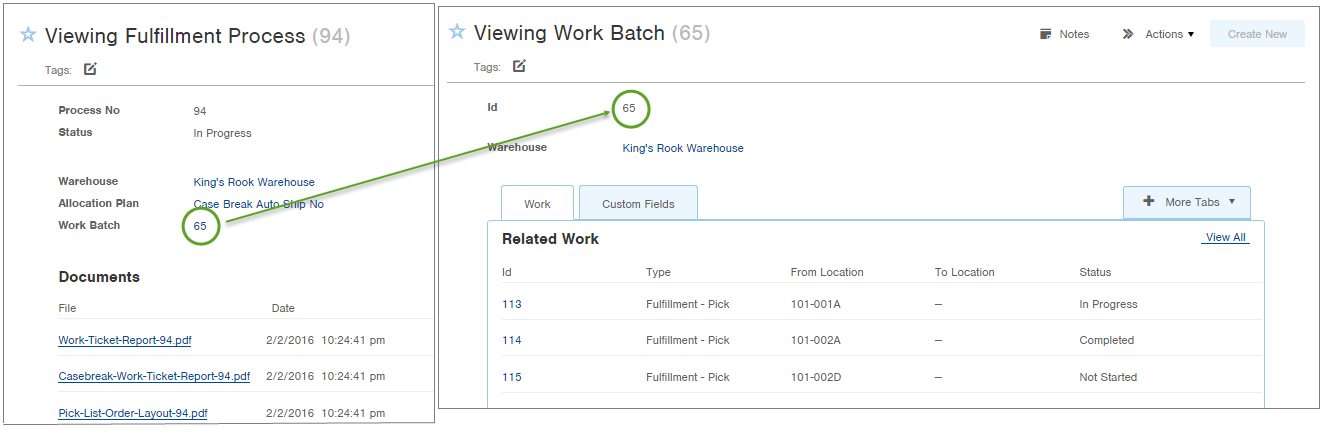Open Pick-List-Order-Layout-94.pdf document

[133, 413]
